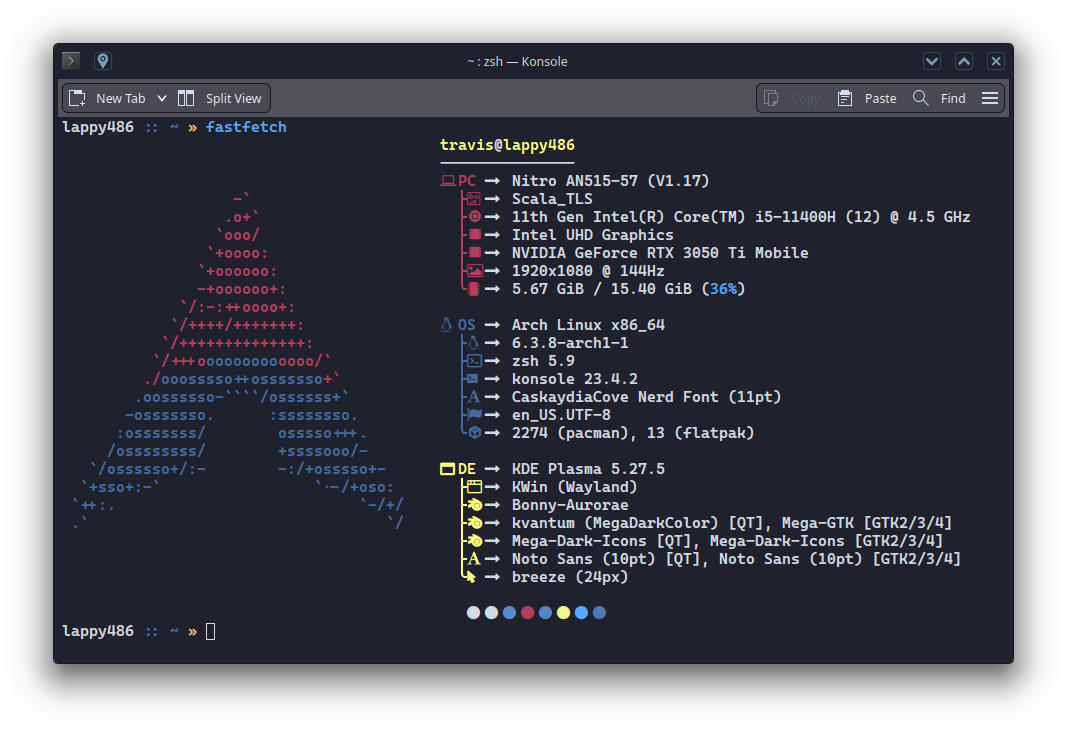Click the first white color dot
1067x730 pixels.
click(x=473, y=613)
